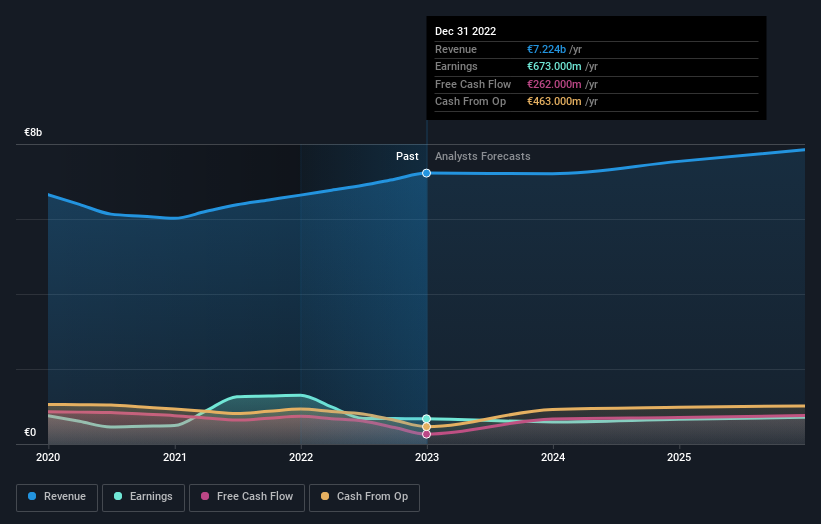821x524 pixels.
Task: Click the €262.000m free cash flow value
Action: [554, 84]
